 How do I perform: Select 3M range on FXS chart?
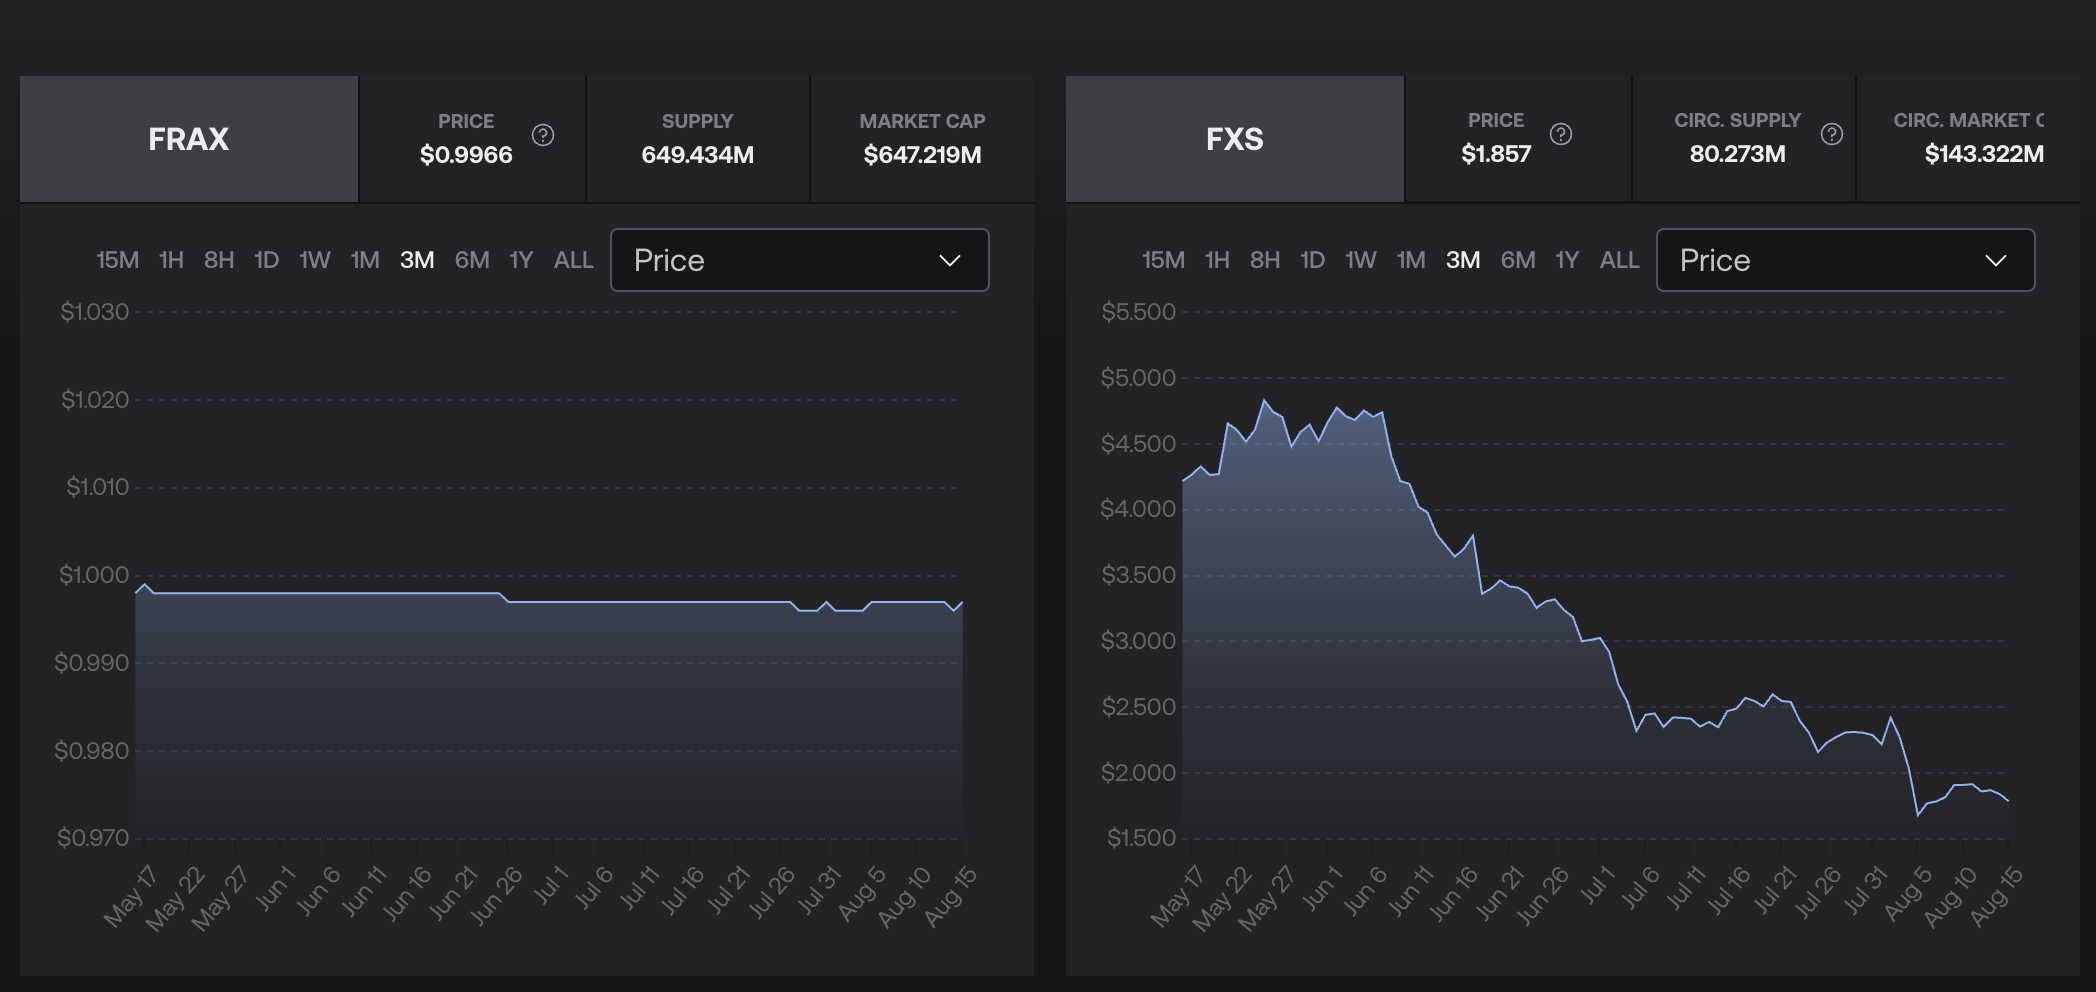click(1463, 260)
